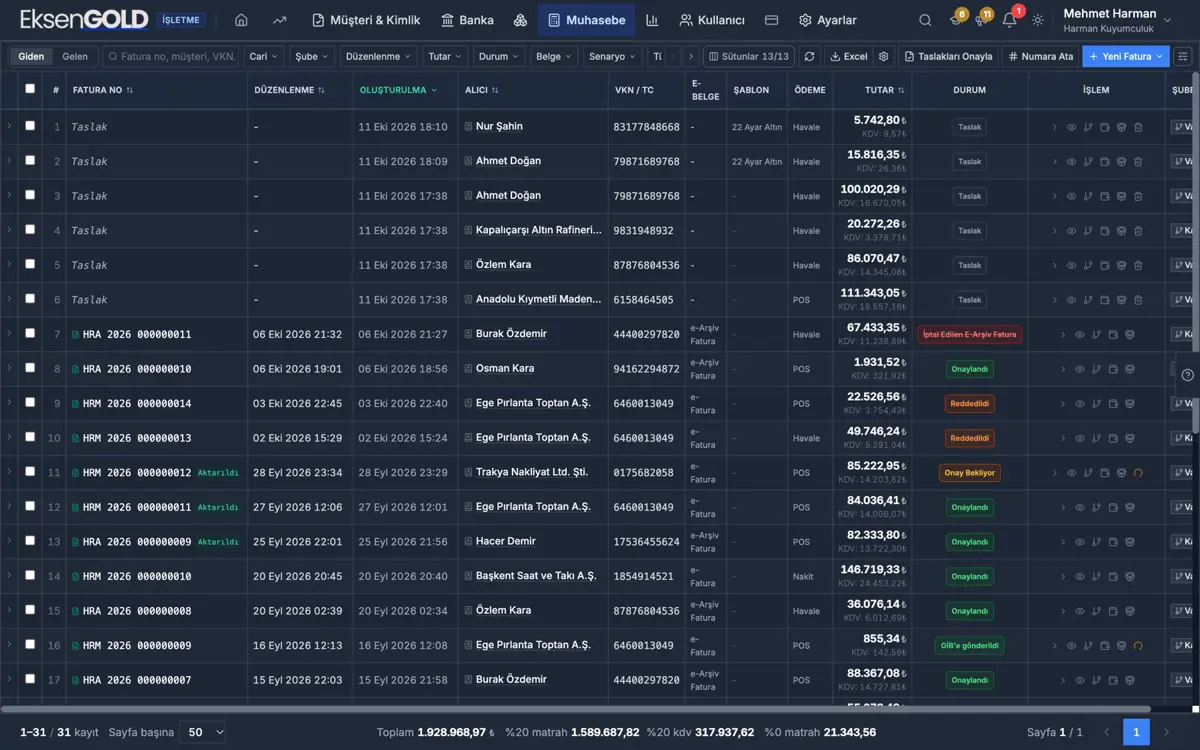
Task: Click the horizontal scrollbar under the table
Action: click(575, 709)
